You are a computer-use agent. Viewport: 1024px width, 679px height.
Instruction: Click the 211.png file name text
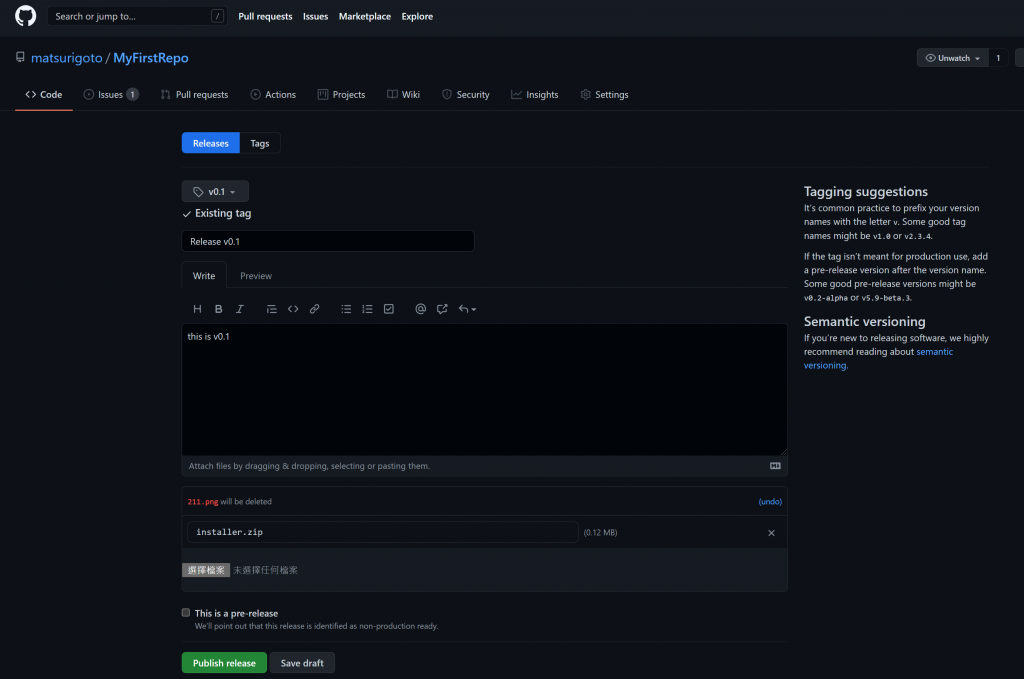click(x=202, y=501)
